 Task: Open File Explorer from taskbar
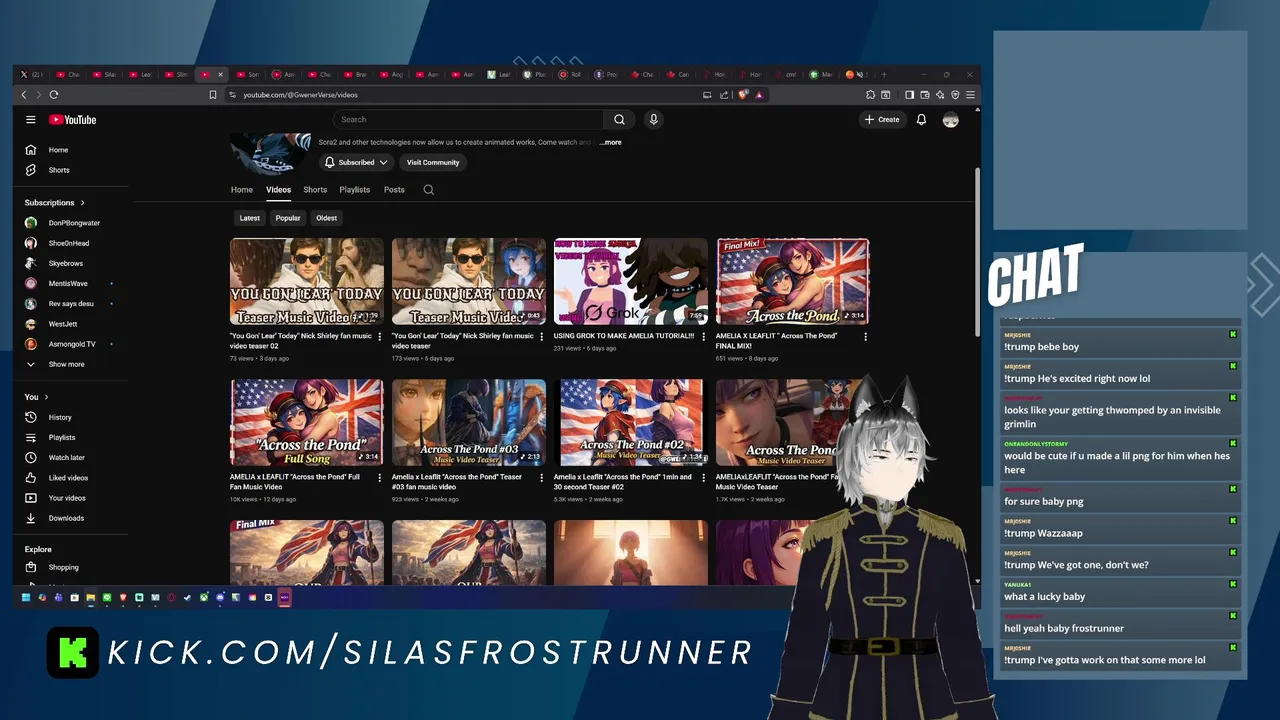(91, 597)
